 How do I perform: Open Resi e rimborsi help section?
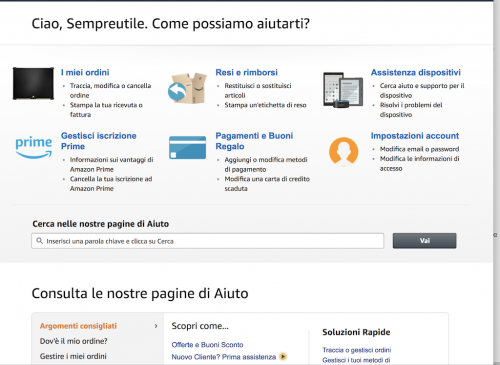pyautogui.click(x=246, y=72)
